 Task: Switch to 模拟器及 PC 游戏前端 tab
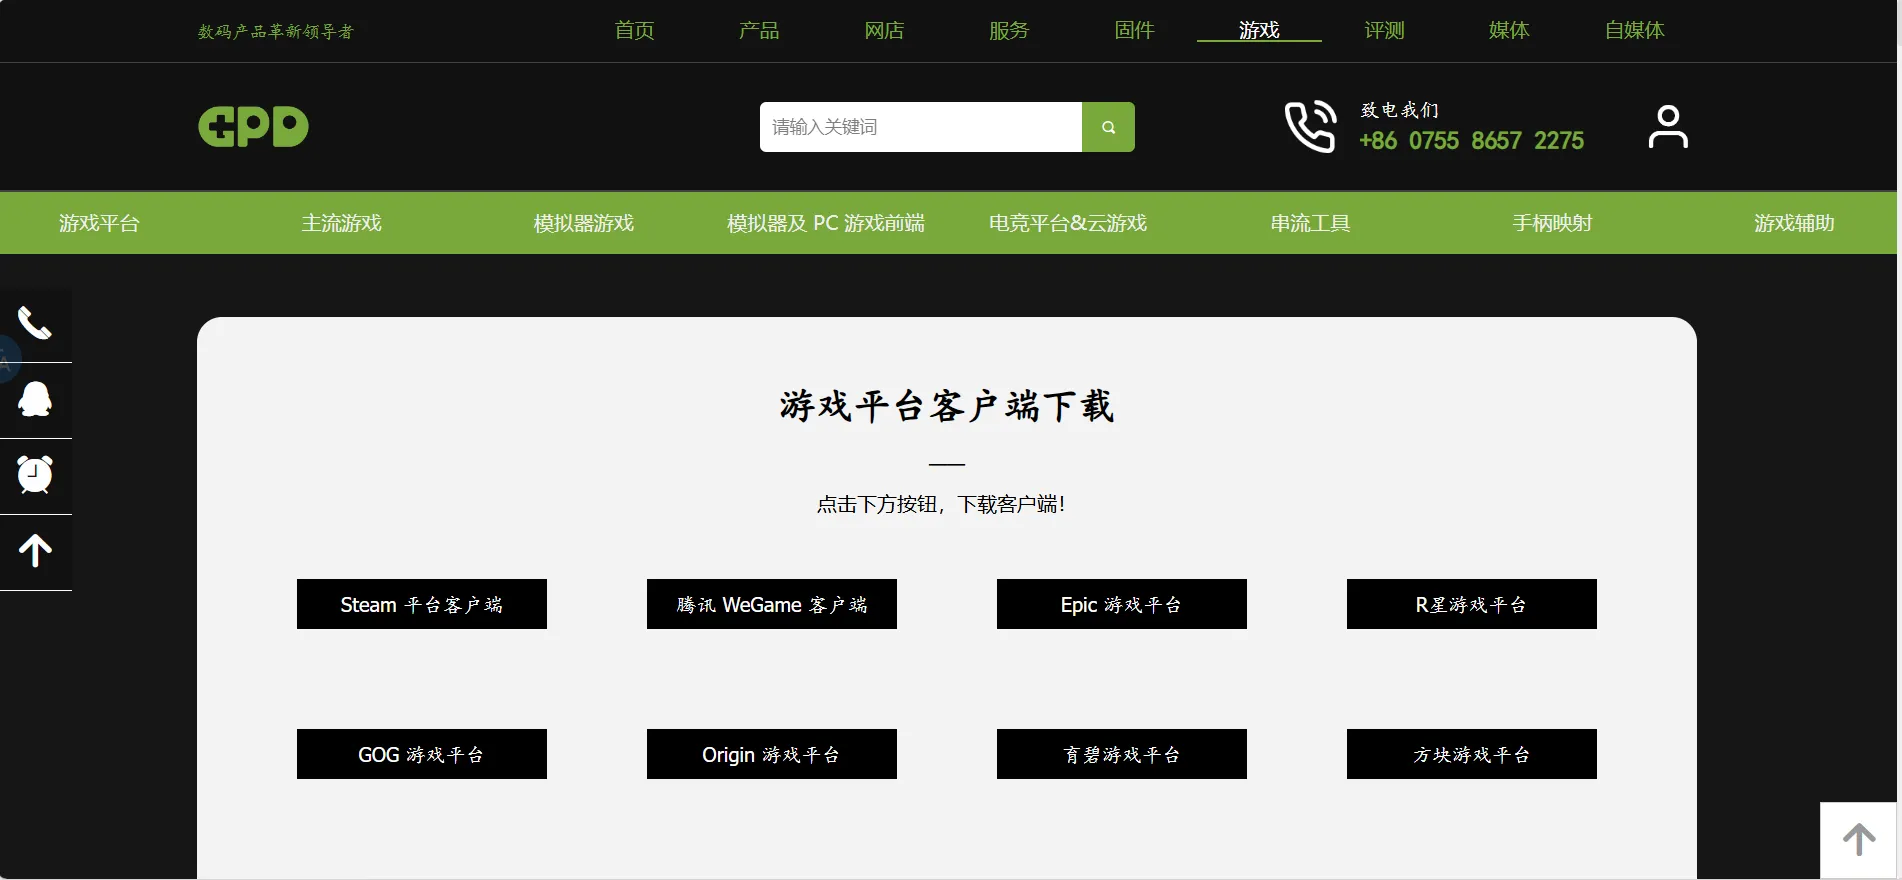coord(825,223)
